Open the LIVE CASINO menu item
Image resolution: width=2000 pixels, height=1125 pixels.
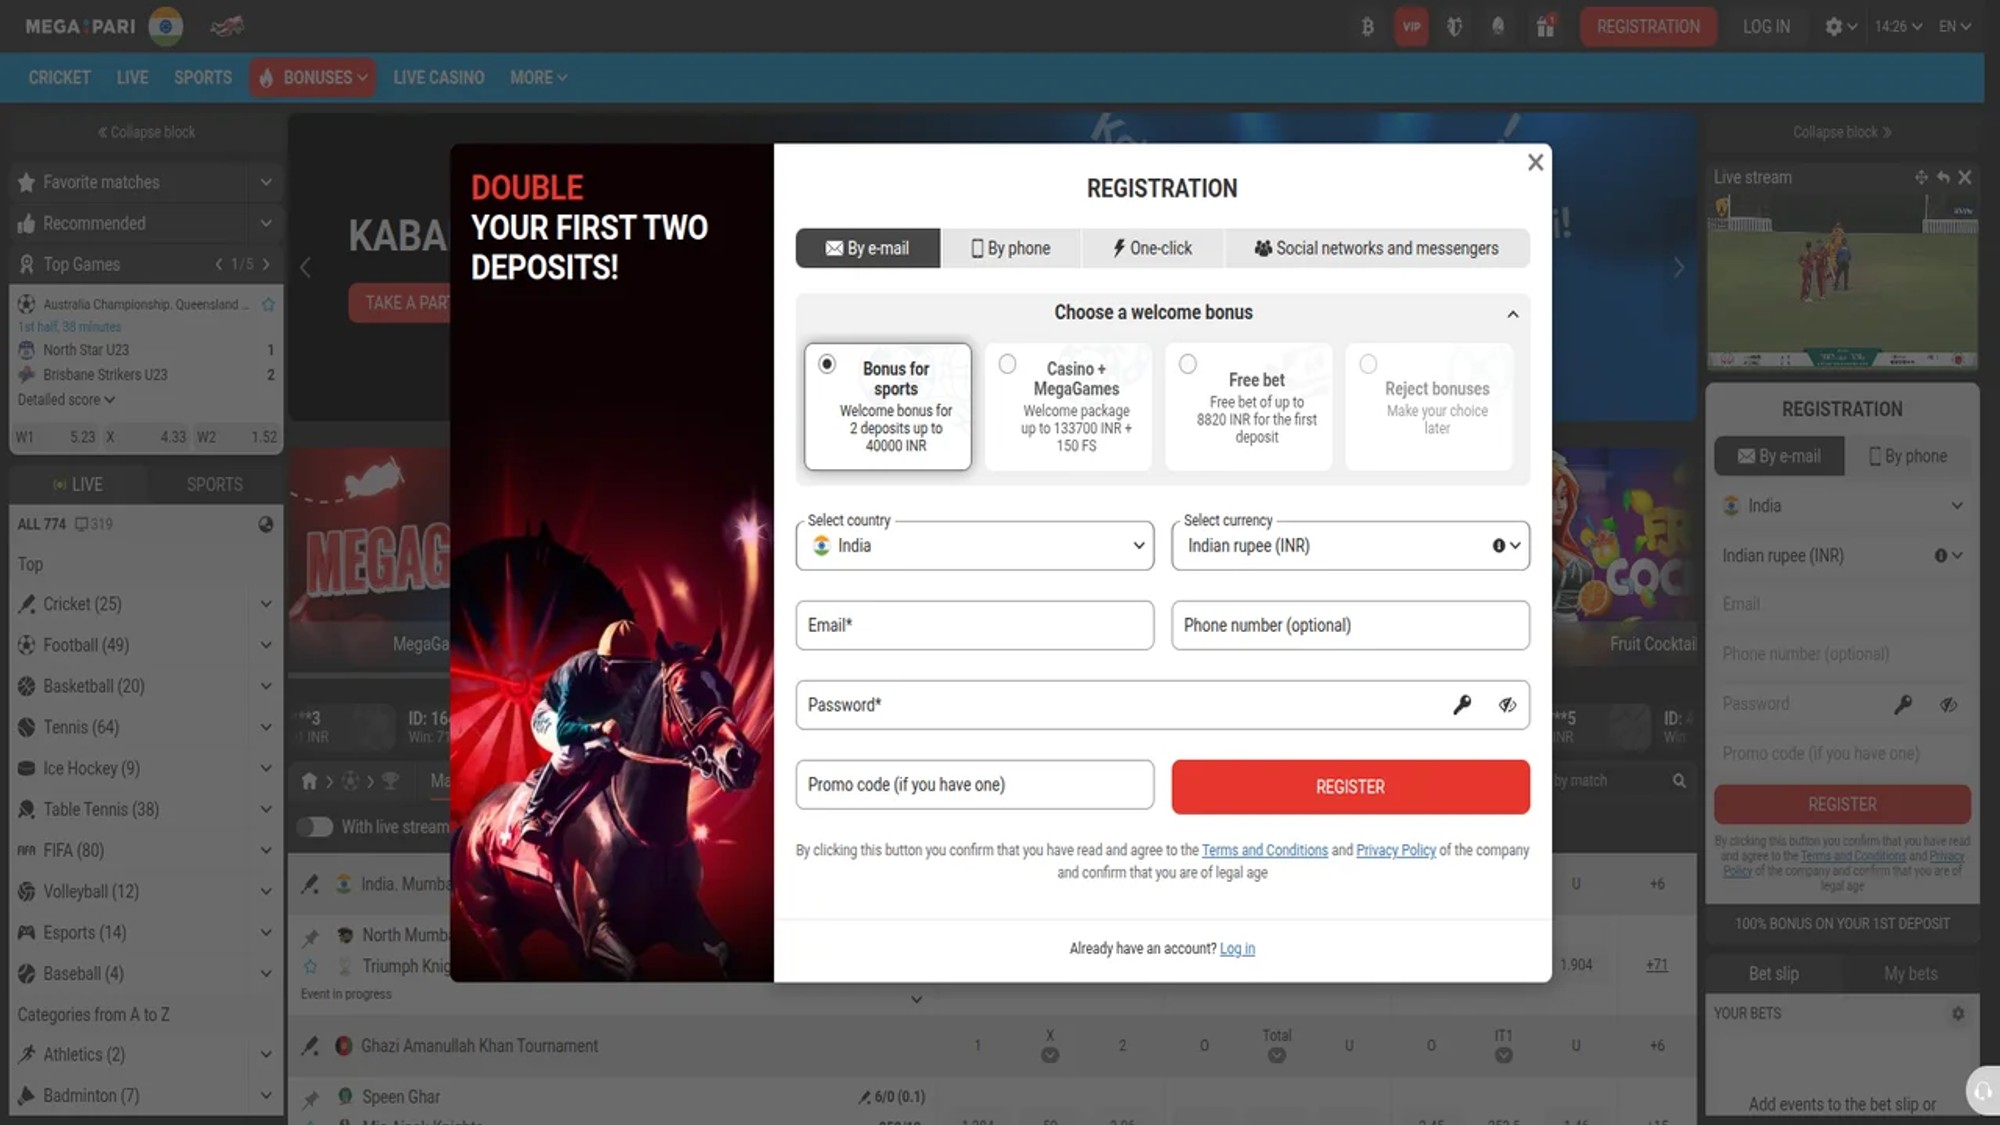[439, 78]
